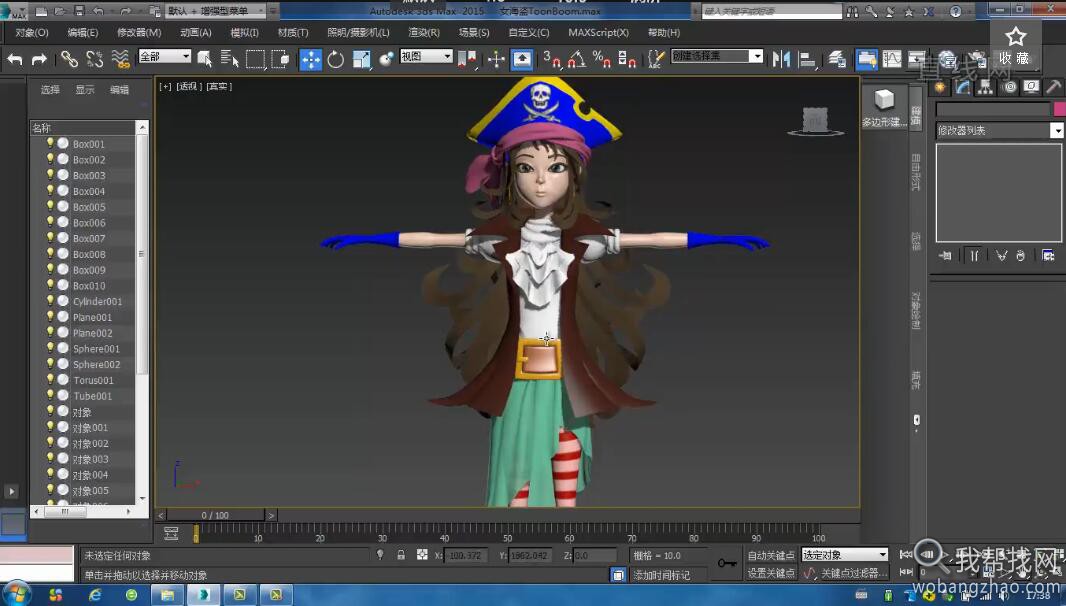Toggle visibility bulb for Torus001
Viewport: 1066px width, 606px height.
click(x=50, y=379)
